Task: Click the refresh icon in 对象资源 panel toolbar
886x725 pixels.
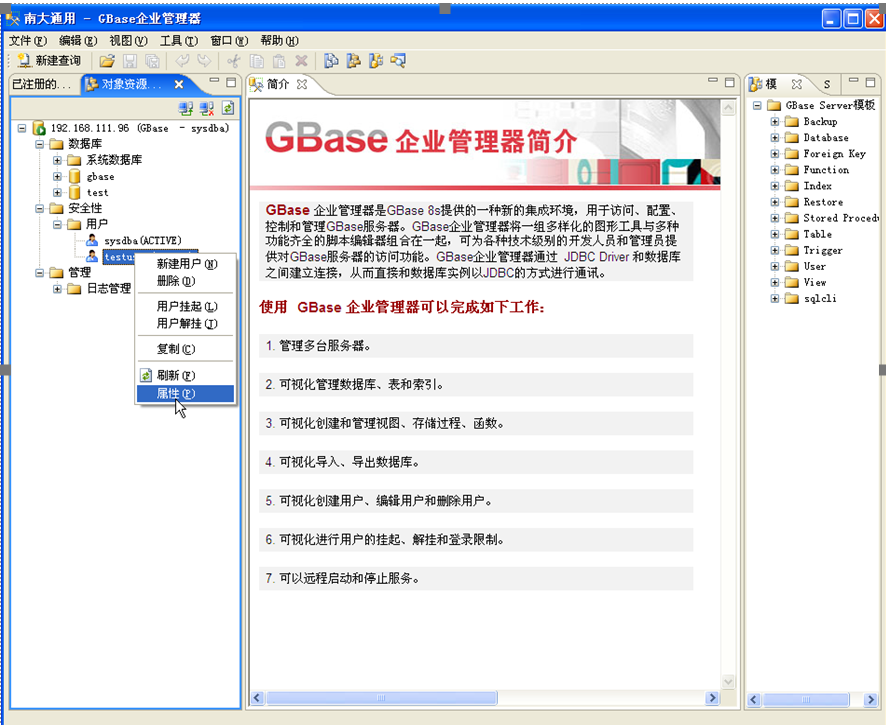Action: point(228,108)
